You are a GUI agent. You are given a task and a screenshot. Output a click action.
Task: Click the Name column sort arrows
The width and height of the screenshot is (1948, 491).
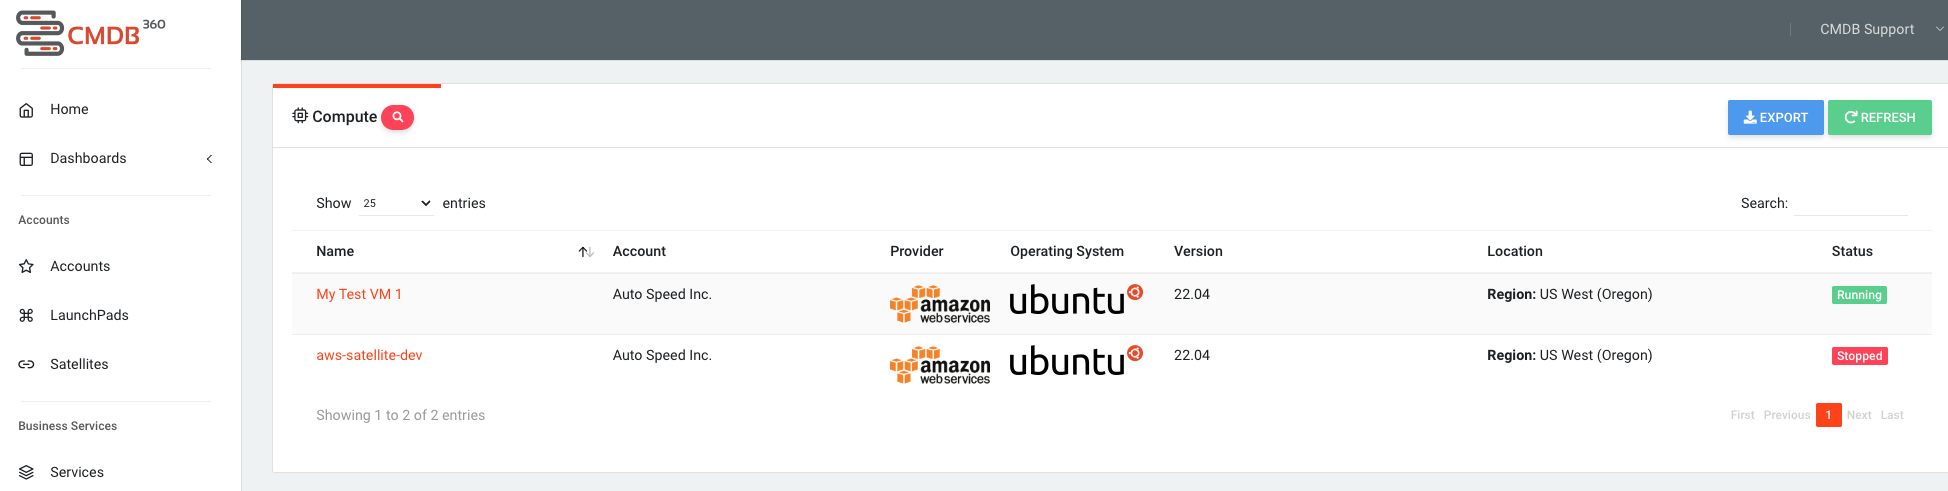[x=586, y=252]
